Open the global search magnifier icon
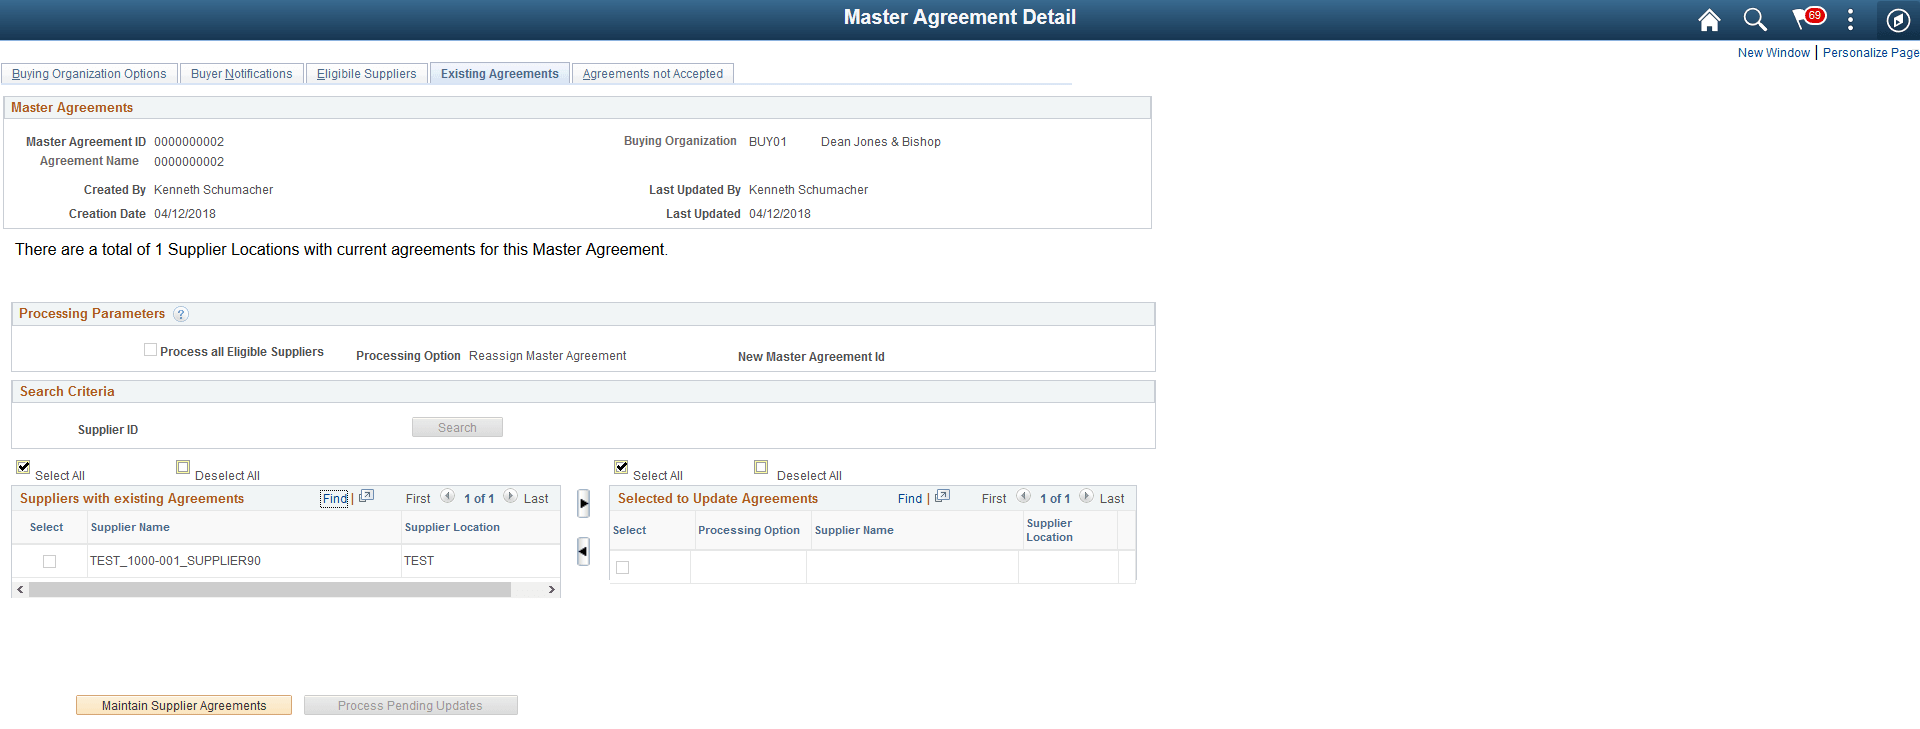The height and width of the screenshot is (729, 1920). [x=1755, y=19]
